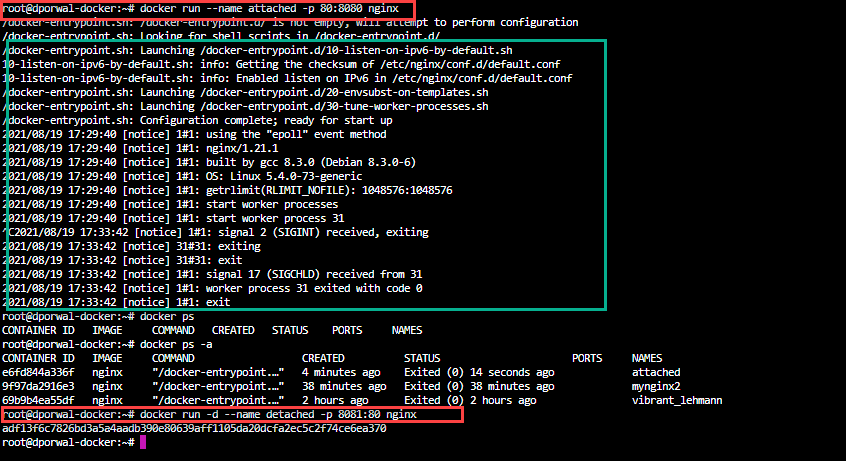Click 'Launching 20-envsubst-on-templates.sh' line
This screenshot has width=846, height=461.
click(x=245, y=92)
